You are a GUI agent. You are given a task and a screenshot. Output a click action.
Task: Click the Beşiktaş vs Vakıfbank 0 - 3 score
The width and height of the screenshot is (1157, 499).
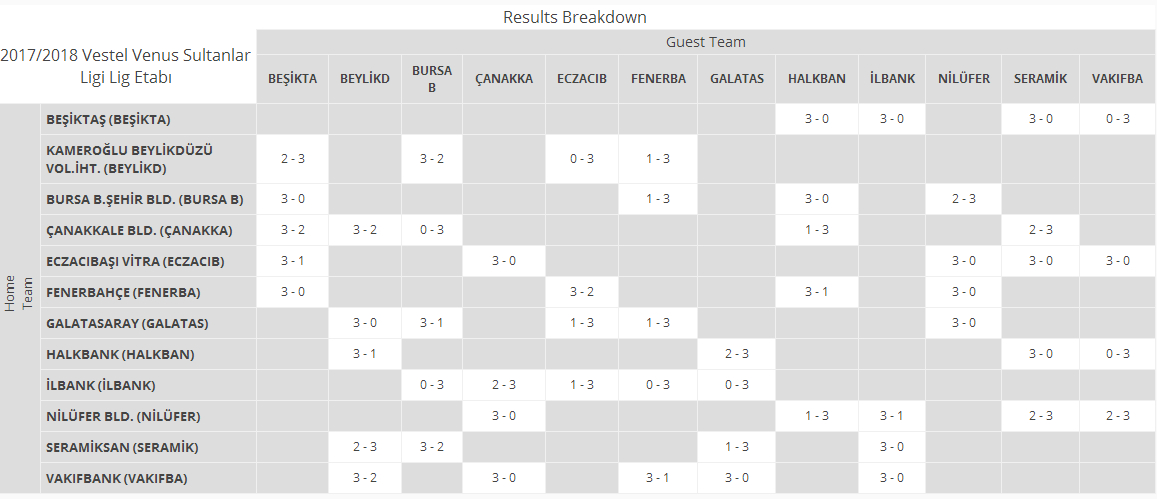tap(1117, 119)
